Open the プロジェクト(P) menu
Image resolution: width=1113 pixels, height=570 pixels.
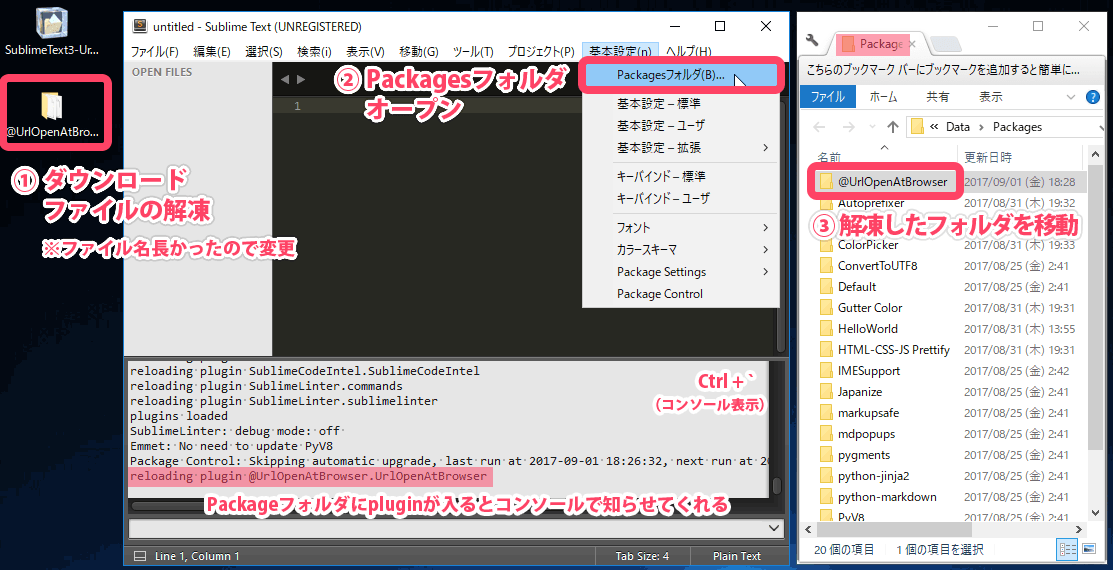[x=540, y=52]
